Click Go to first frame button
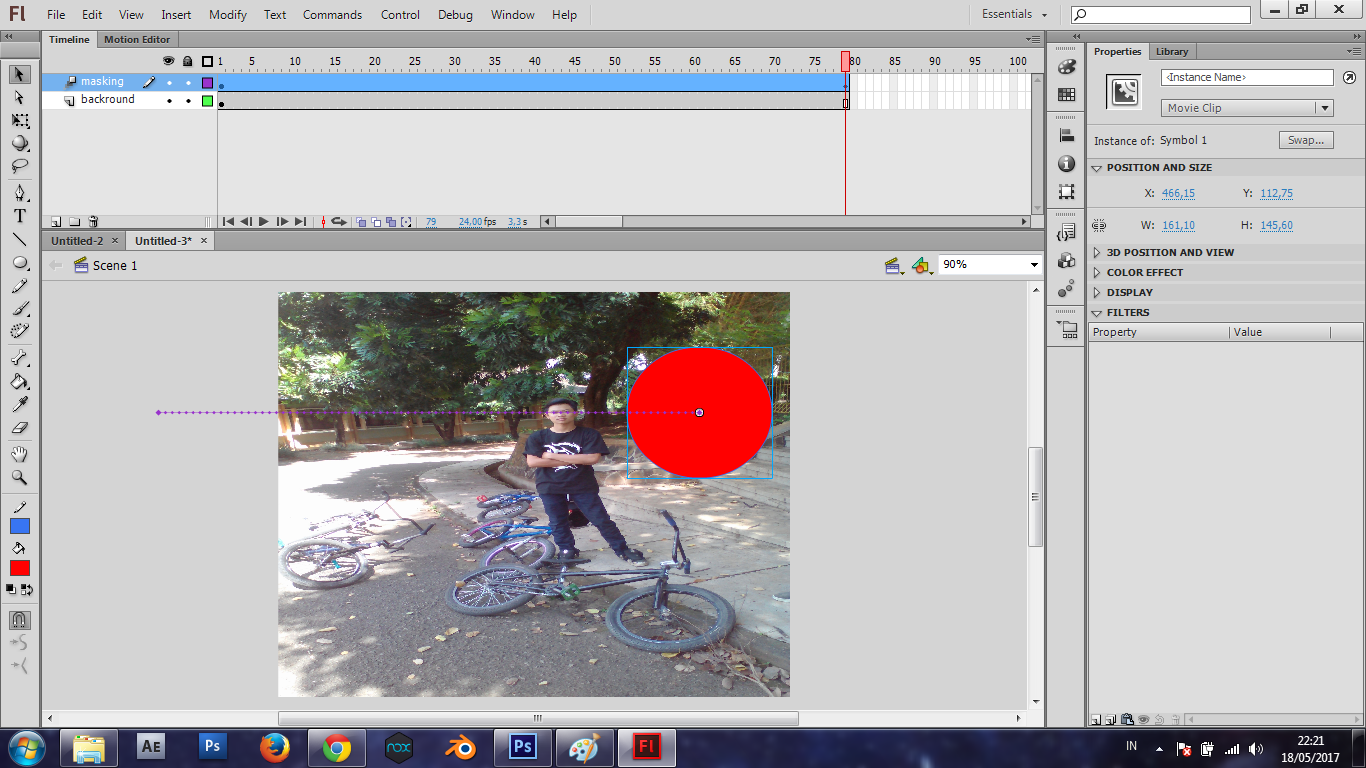The width and height of the screenshot is (1366, 768). coord(228,222)
